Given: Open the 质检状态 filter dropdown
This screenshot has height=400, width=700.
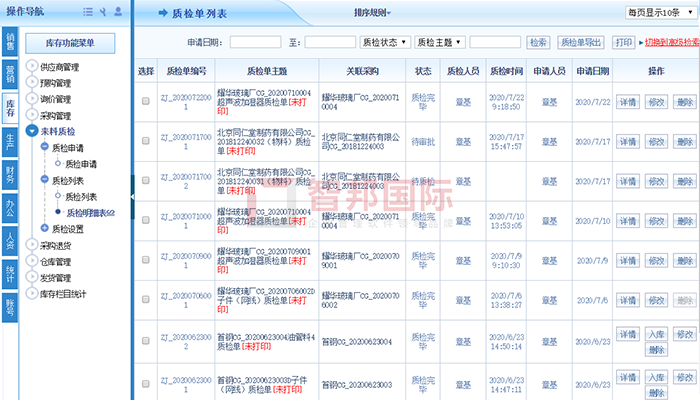Looking at the screenshot, I should click(x=385, y=42).
